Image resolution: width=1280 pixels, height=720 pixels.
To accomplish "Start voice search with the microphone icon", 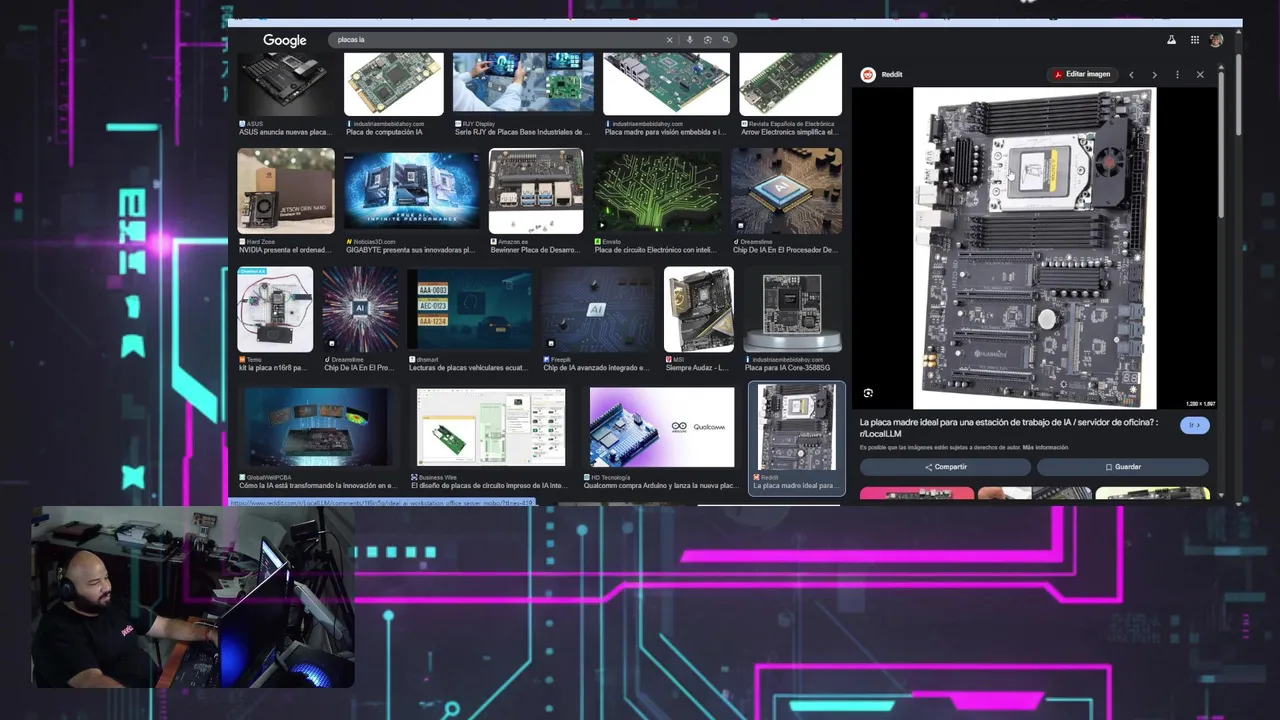I will pos(689,40).
